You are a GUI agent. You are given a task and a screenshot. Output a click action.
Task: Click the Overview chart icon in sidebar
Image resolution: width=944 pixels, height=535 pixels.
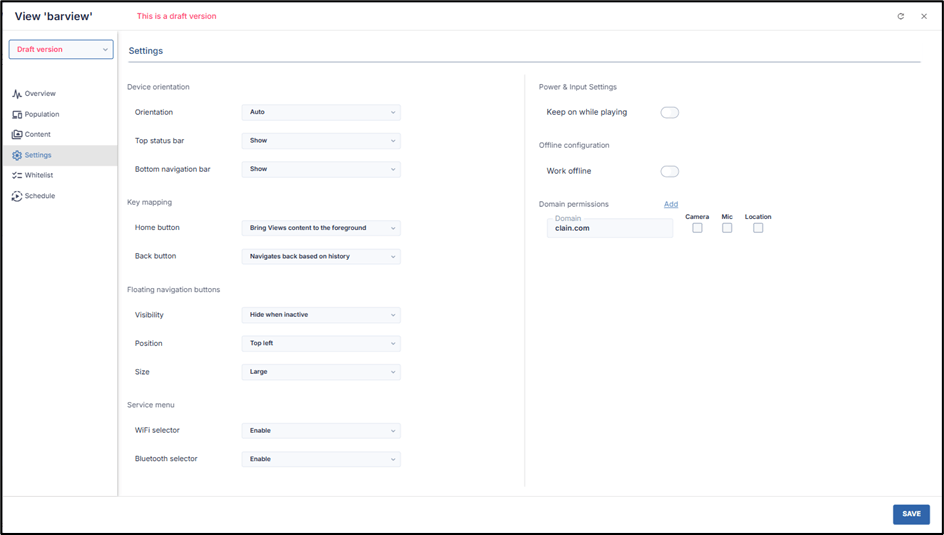17,94
